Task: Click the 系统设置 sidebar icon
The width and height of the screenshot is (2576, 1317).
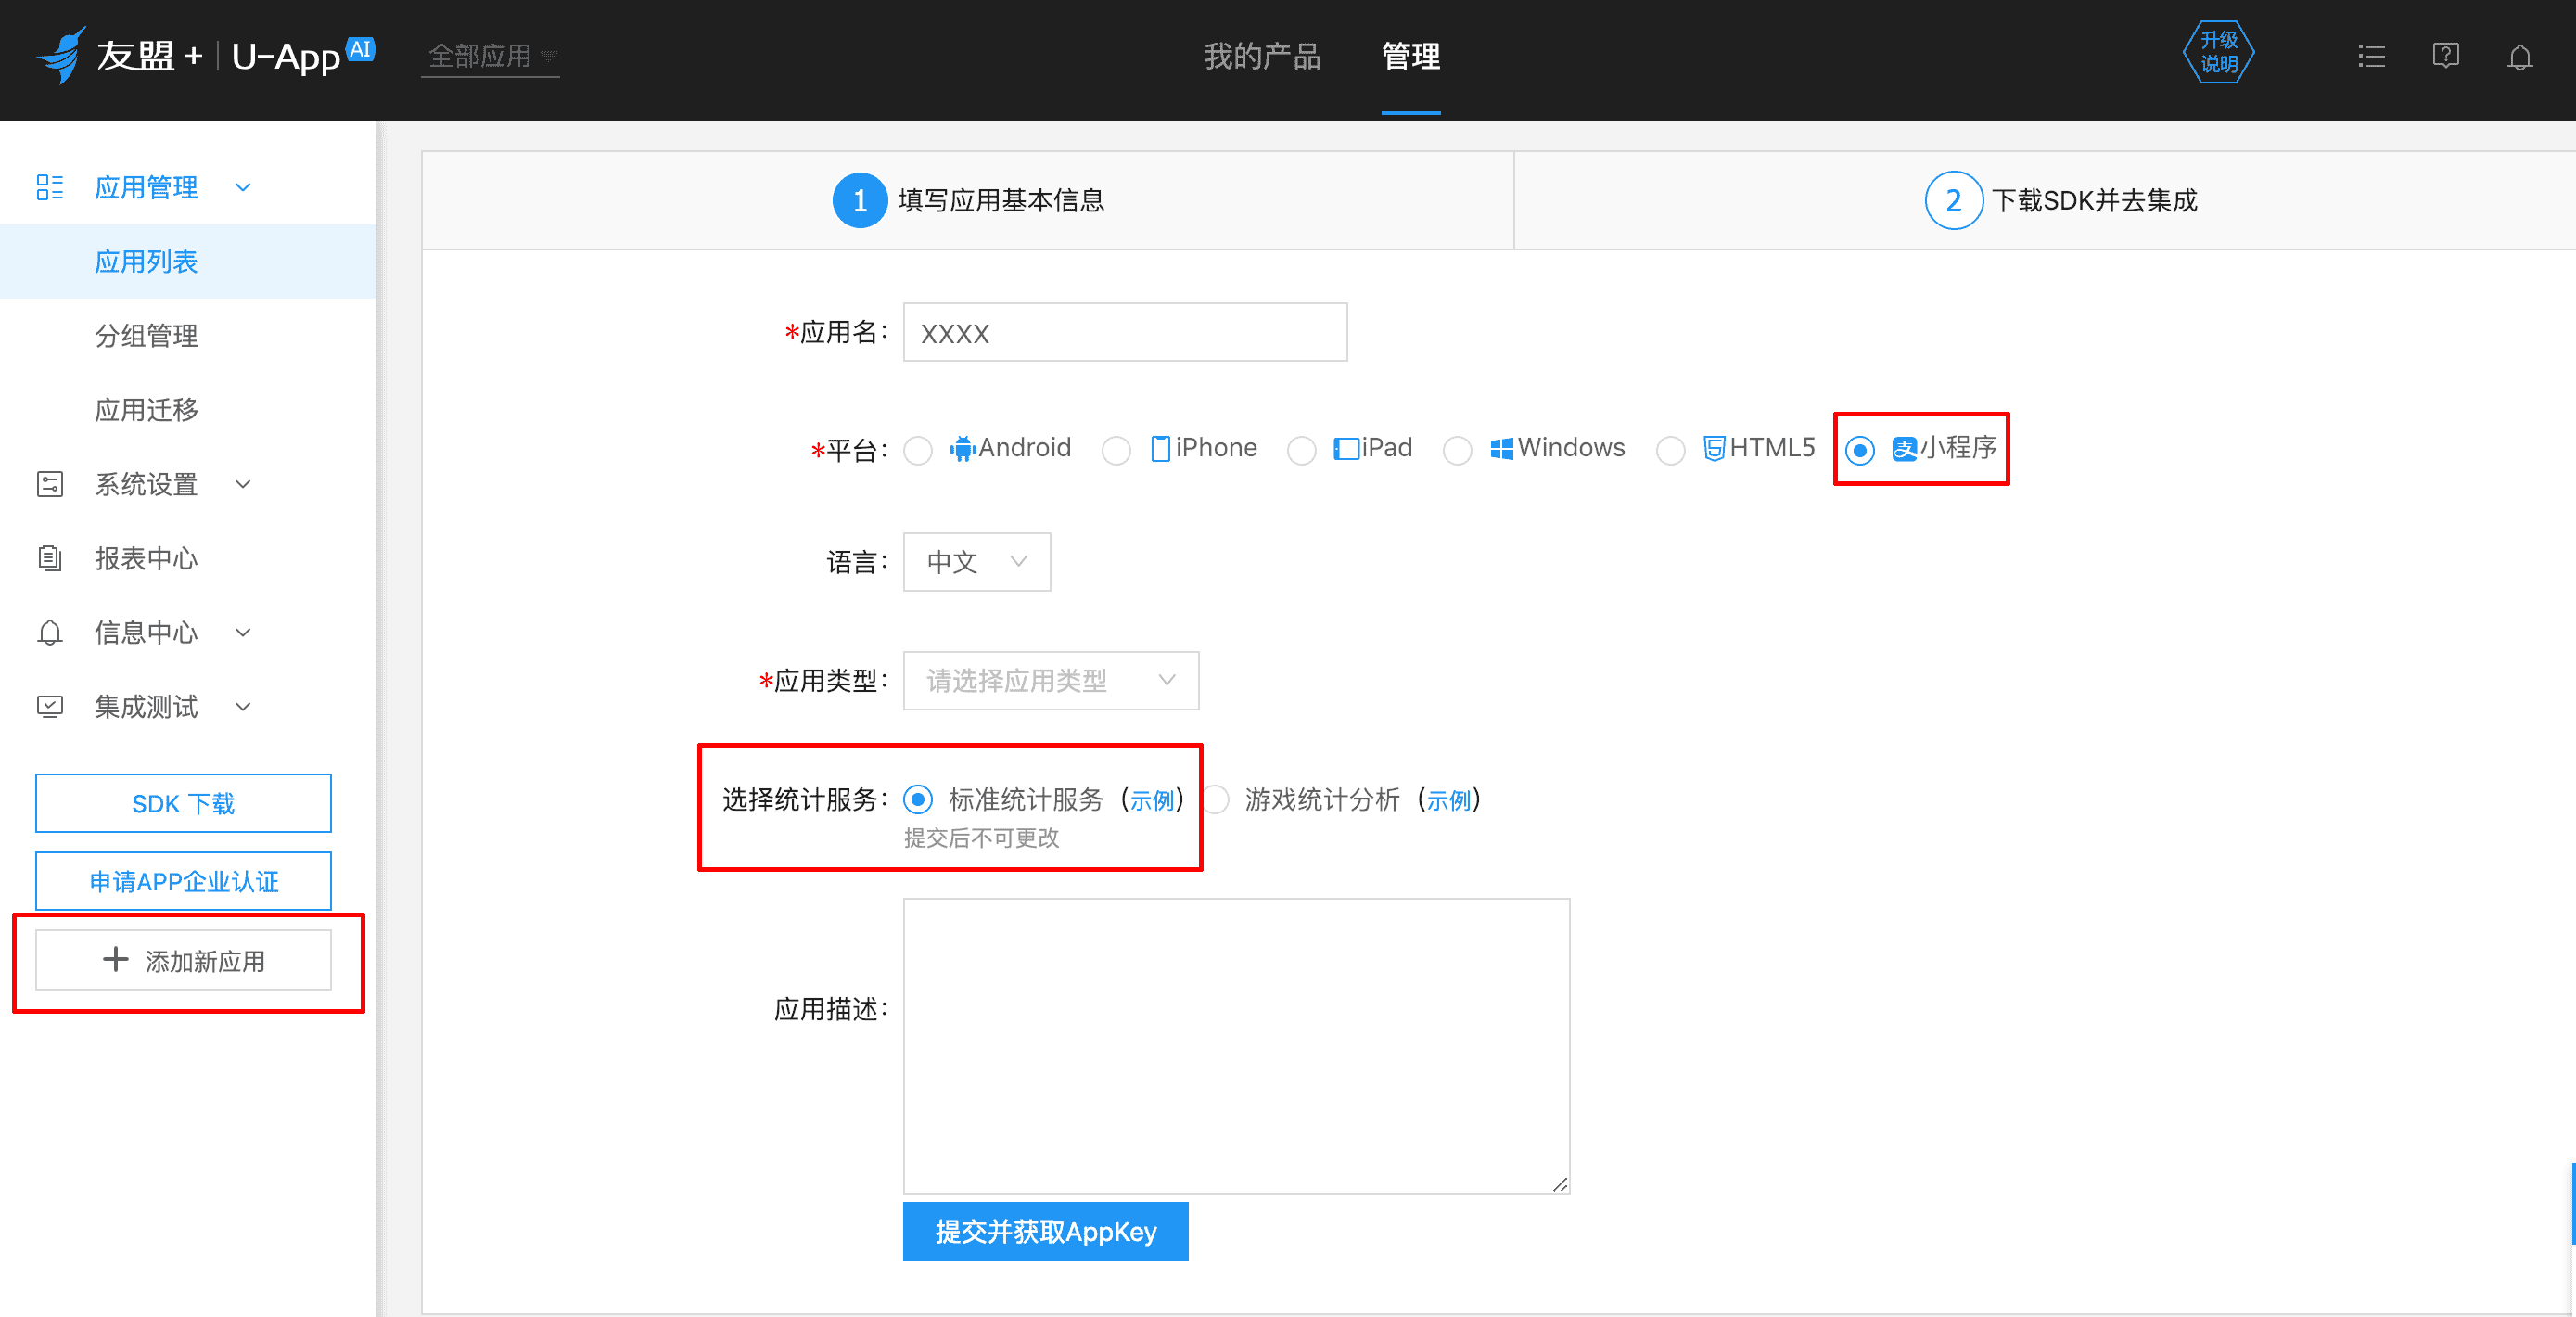Action: coord(50,484)
